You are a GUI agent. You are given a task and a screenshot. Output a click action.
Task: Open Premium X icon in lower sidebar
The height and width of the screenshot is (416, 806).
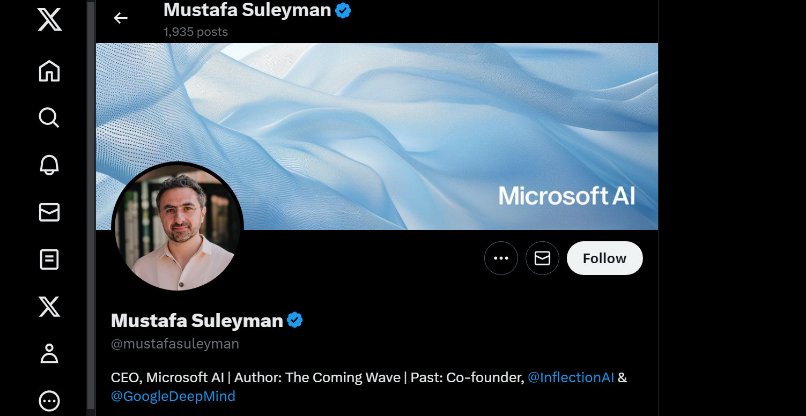pos(49,307)
